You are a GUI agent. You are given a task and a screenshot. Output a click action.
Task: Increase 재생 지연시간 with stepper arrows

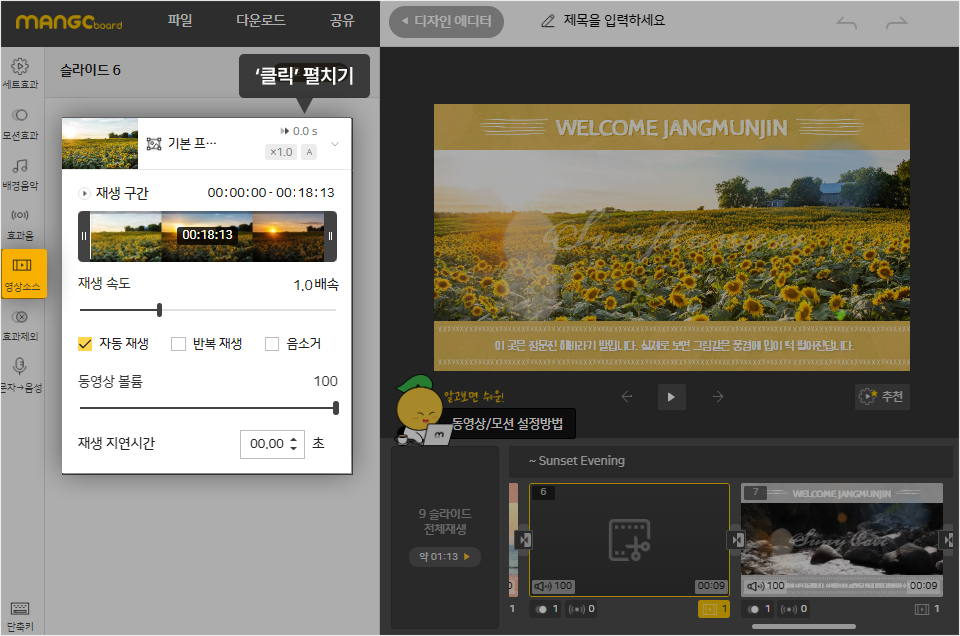point(294,439)
